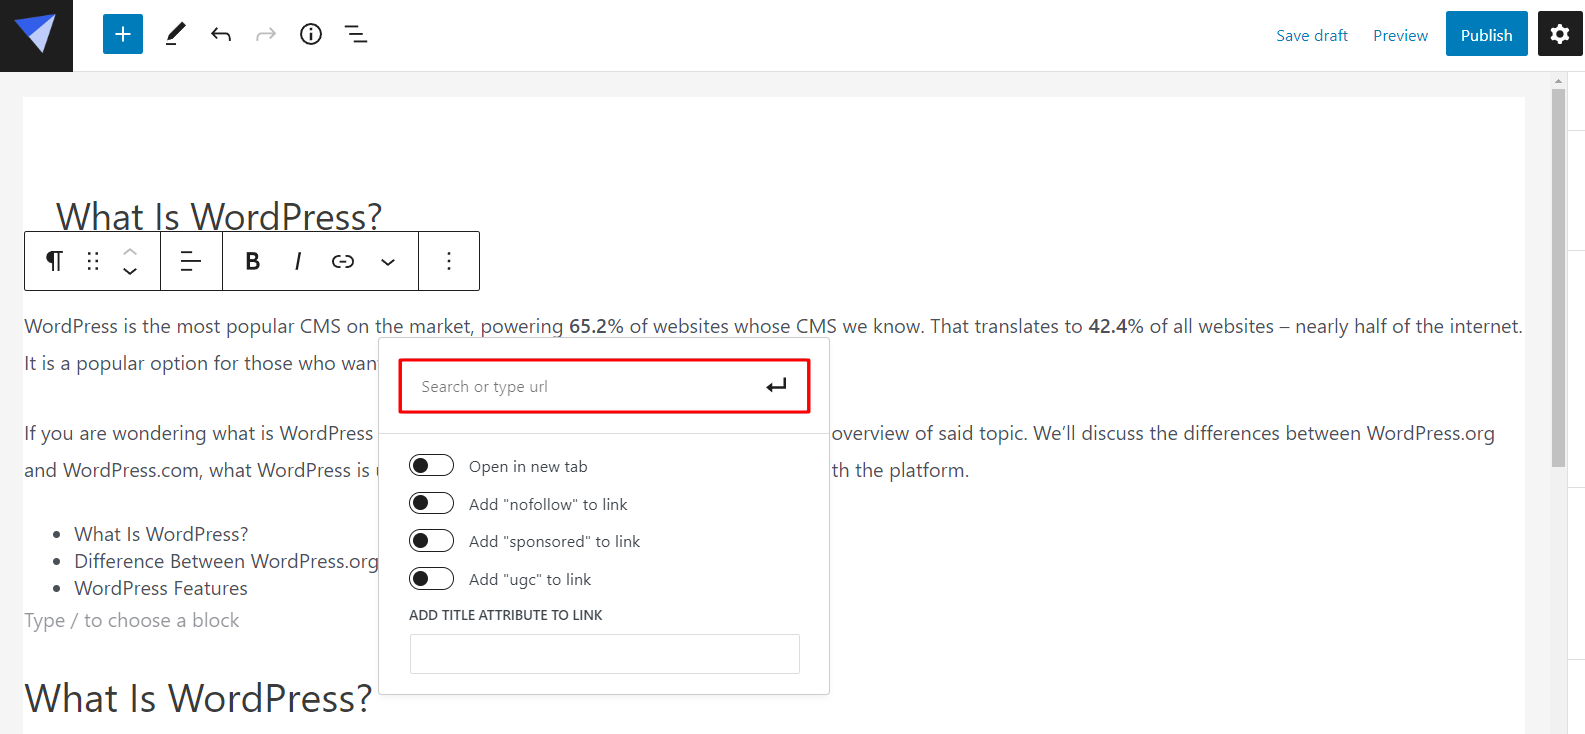Open the block options three-dot menu

tap(449, 261)
